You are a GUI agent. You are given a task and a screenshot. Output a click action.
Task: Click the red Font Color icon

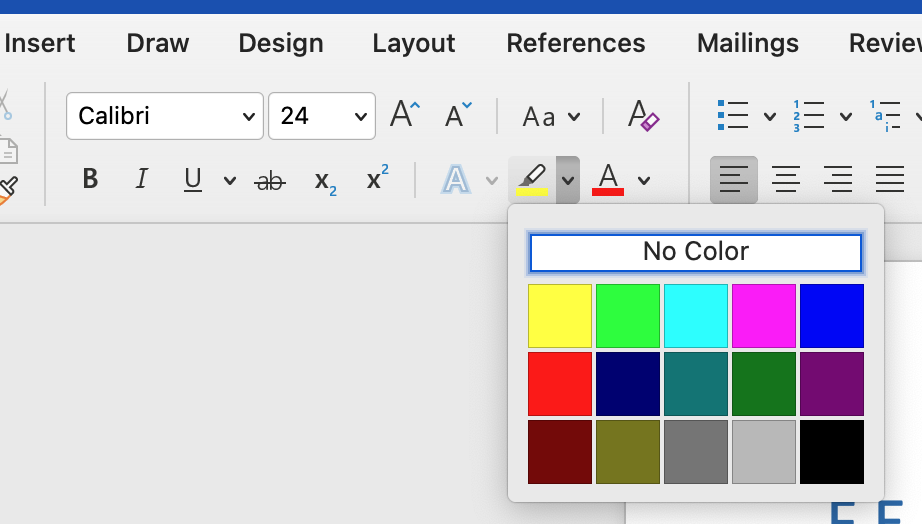point(608,180)
